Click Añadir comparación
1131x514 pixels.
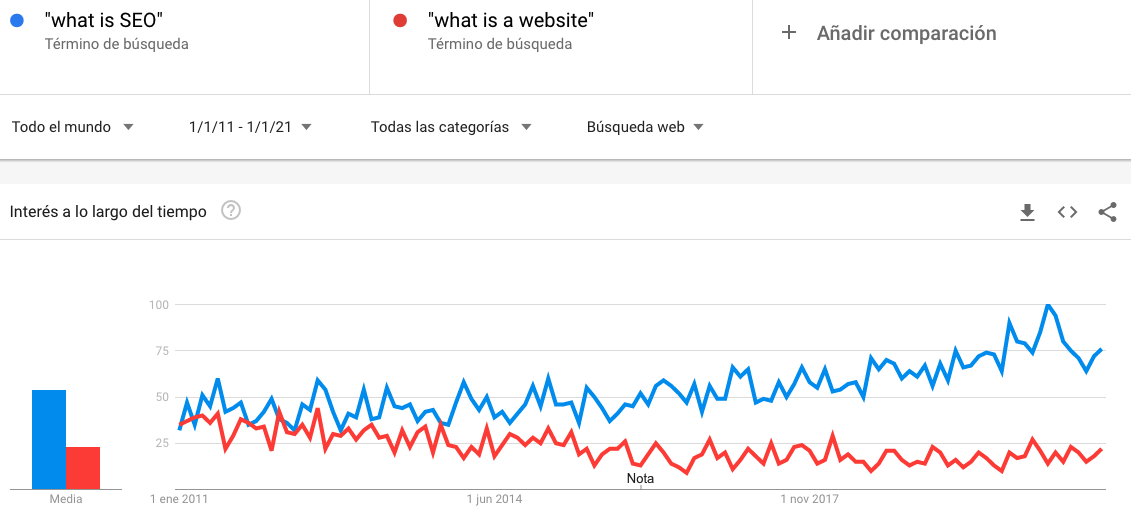[906, 33]
